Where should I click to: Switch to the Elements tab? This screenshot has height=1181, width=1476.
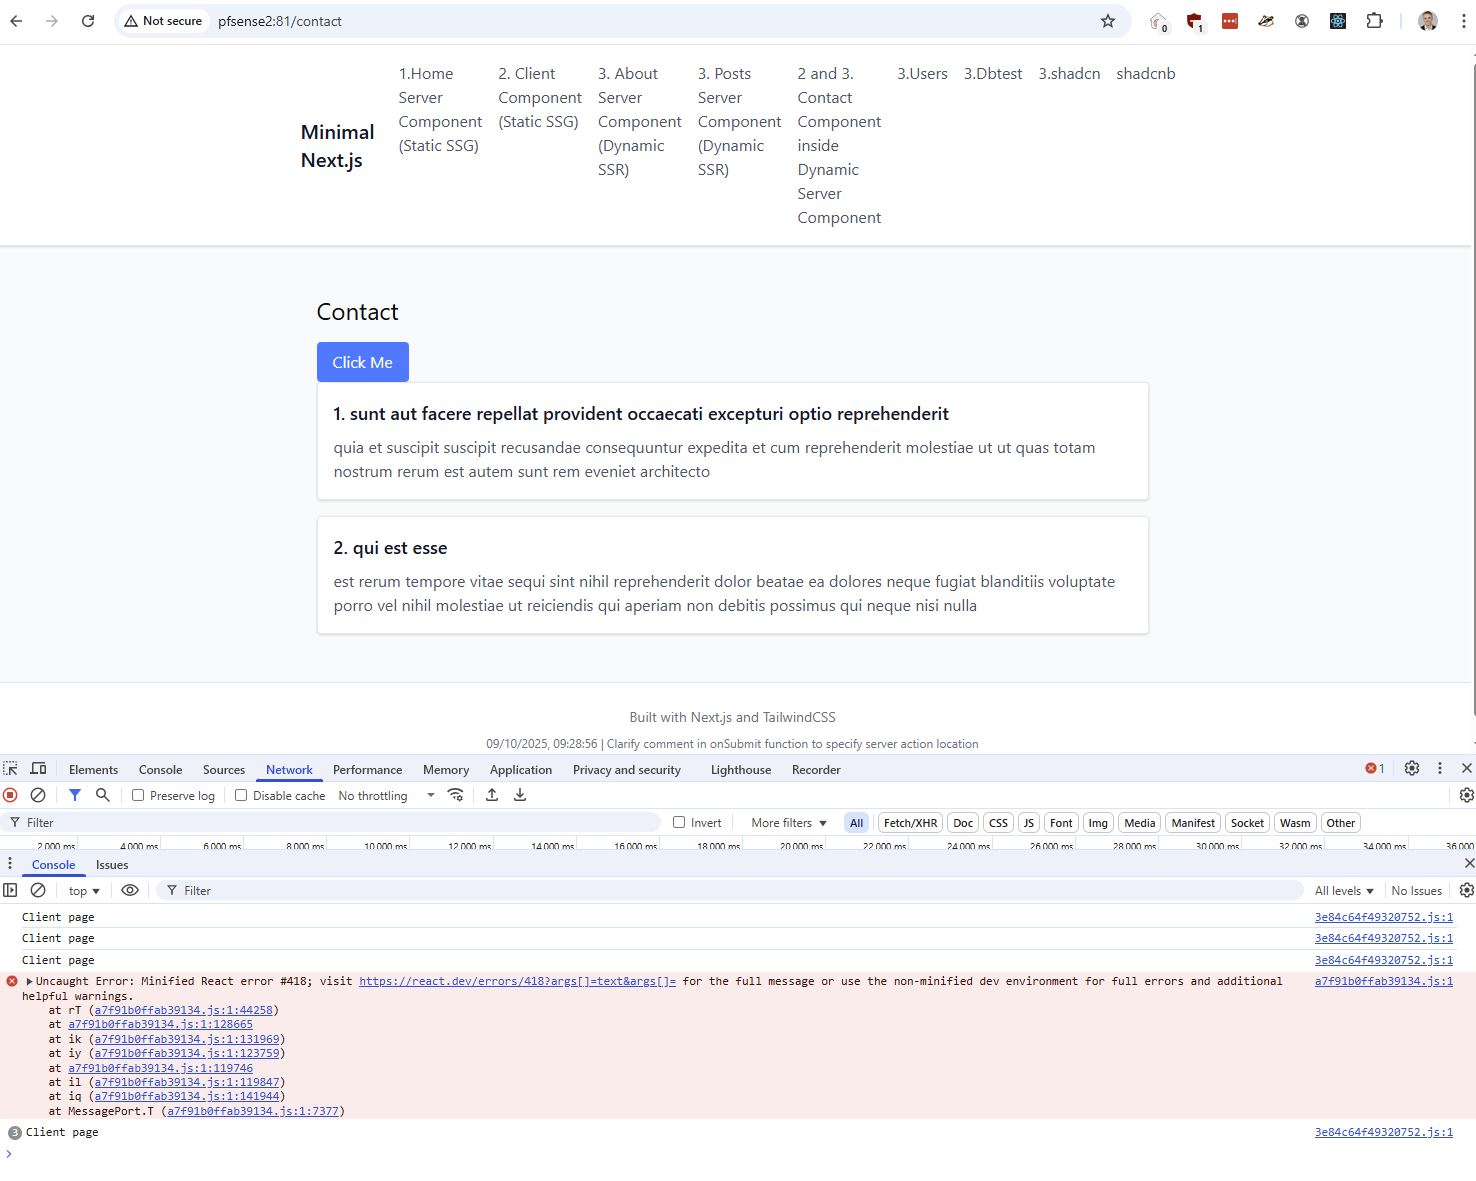pos(93,770)
